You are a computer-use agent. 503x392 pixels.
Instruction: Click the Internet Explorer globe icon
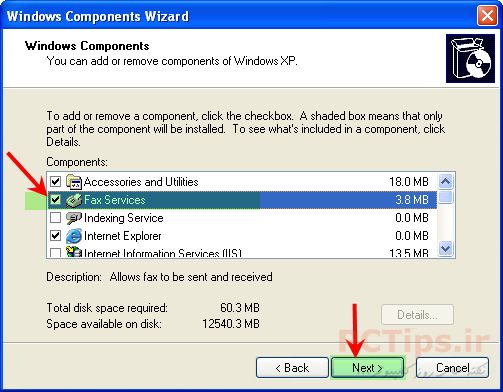coord(74,236)
